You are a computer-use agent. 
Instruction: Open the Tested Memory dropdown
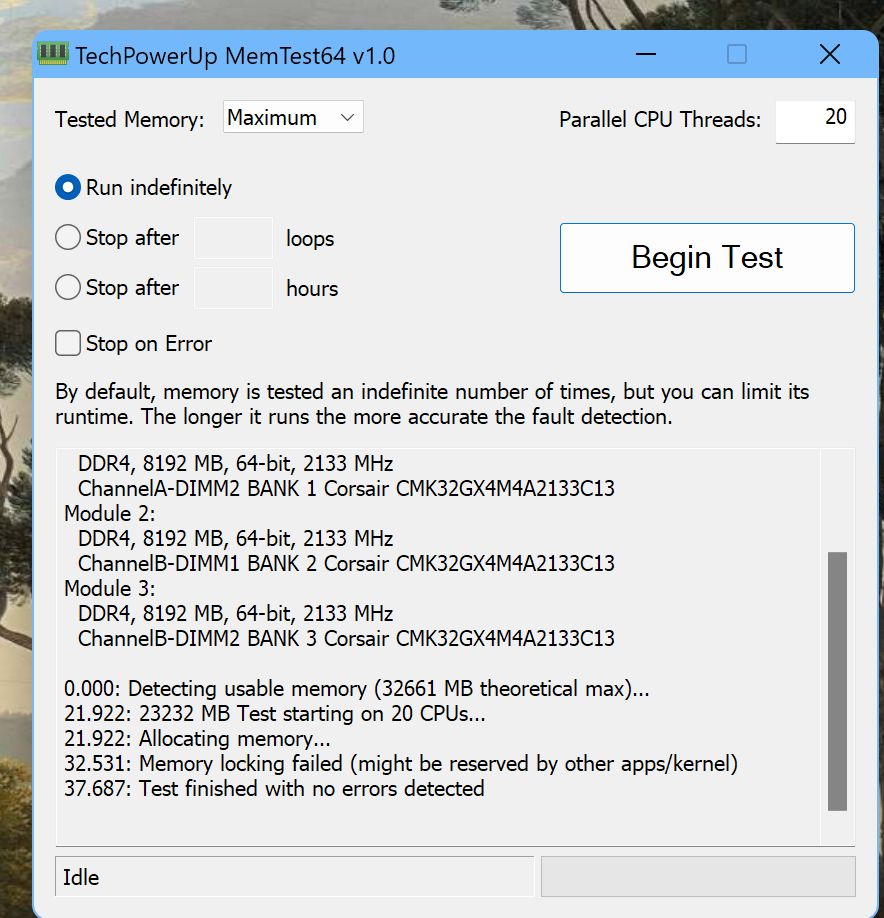pyautogui.click(x=293, y=117)
